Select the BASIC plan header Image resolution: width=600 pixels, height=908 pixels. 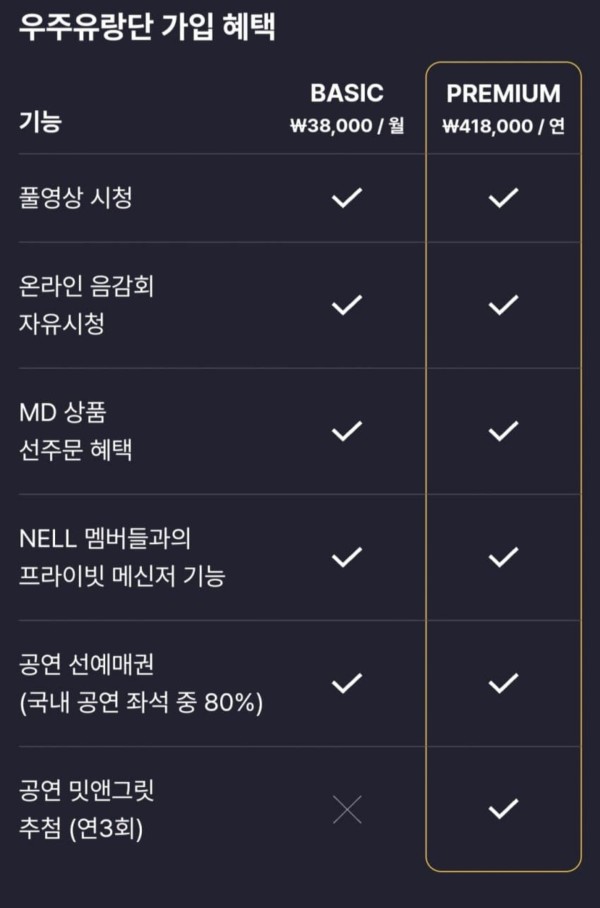tap(347, 93)
